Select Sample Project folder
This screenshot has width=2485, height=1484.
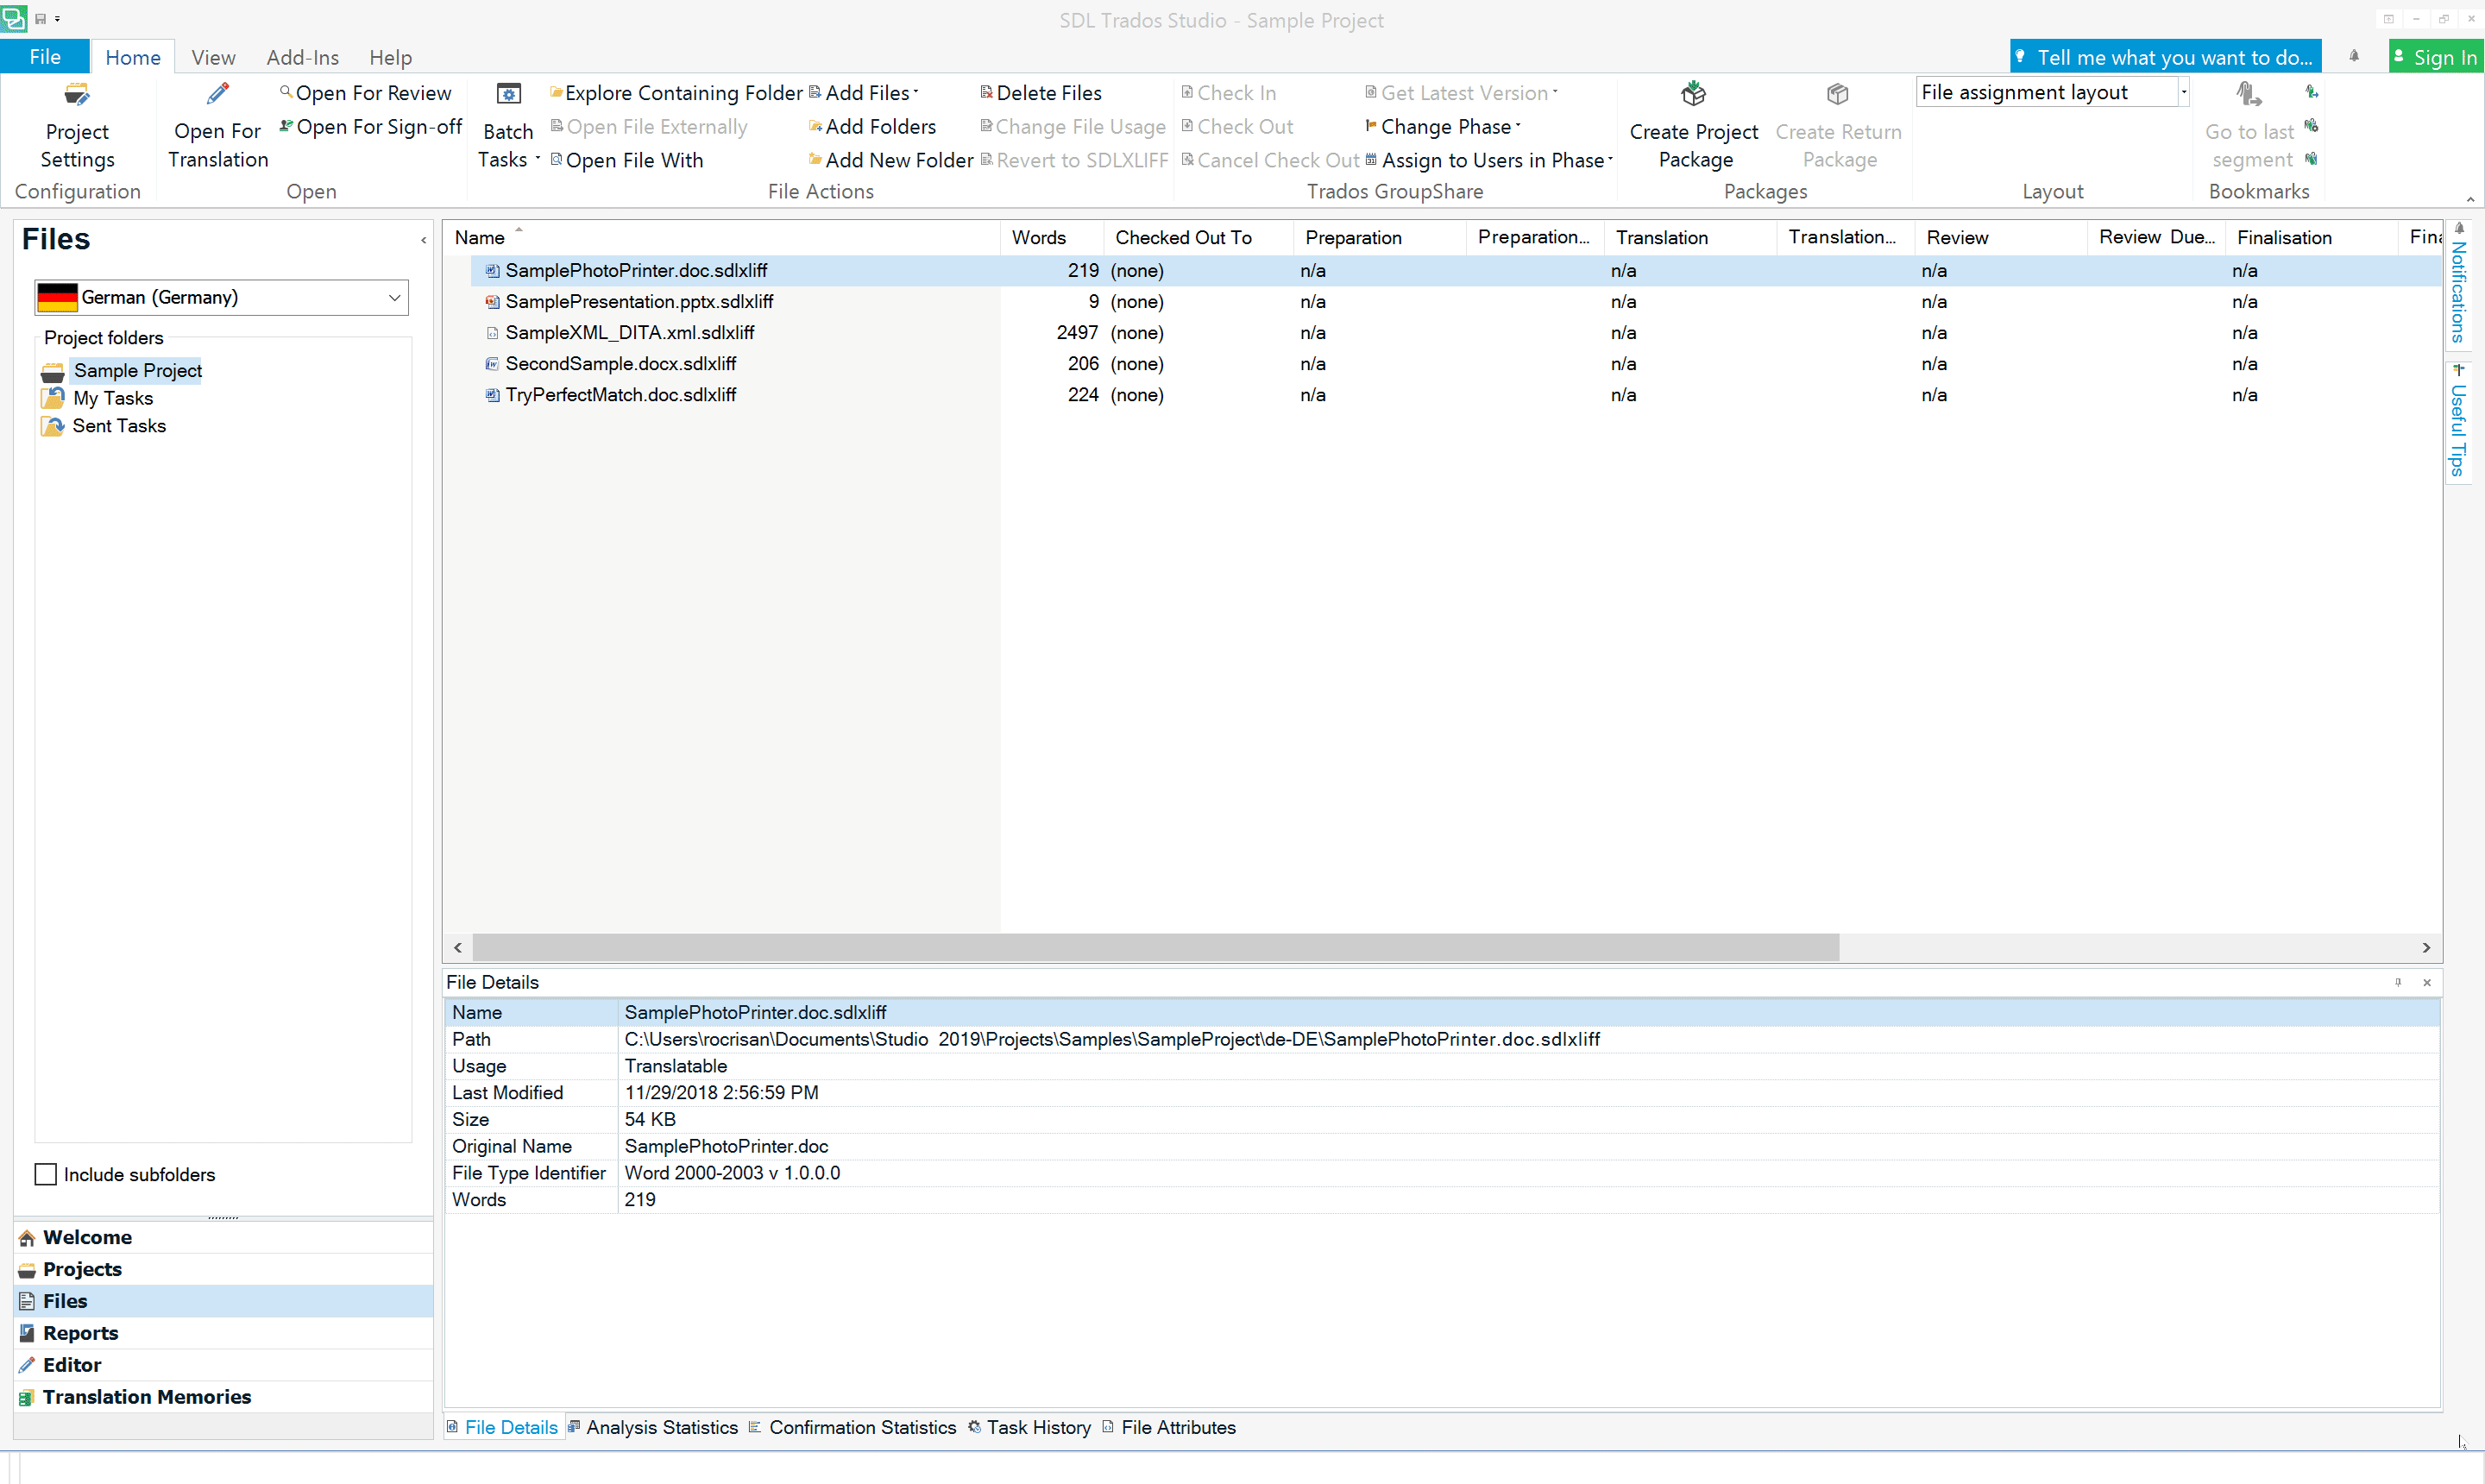coord(137,370)
